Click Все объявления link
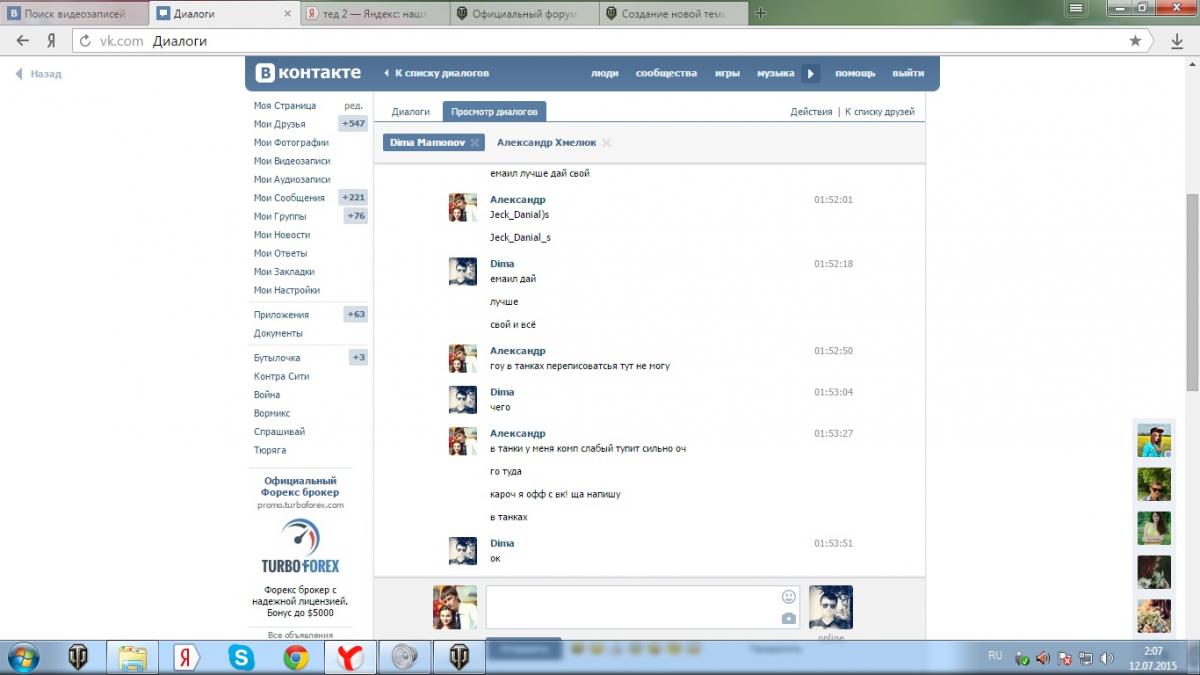Image resolution: width=1200 pixels, height=675 pixels. [x=300, y=635]
